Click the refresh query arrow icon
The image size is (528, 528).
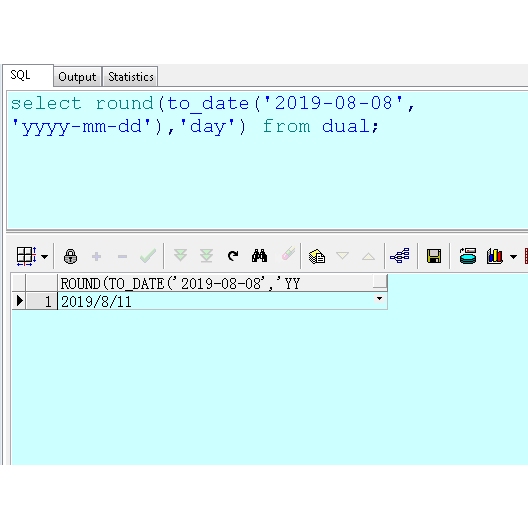(x=233, y=256)
